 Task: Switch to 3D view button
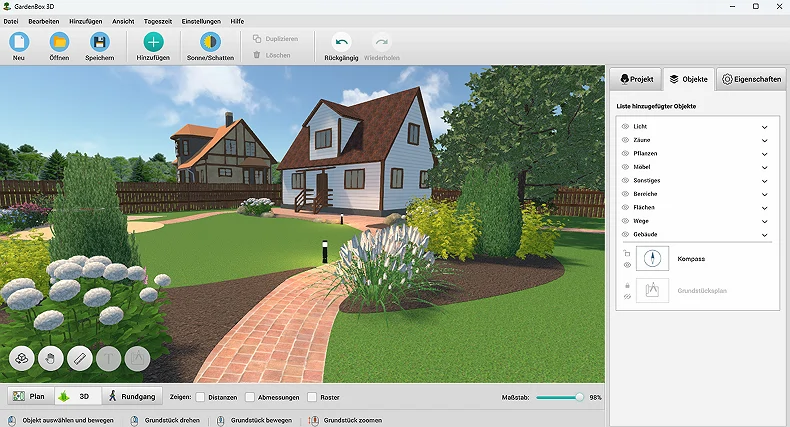[78, 396]
